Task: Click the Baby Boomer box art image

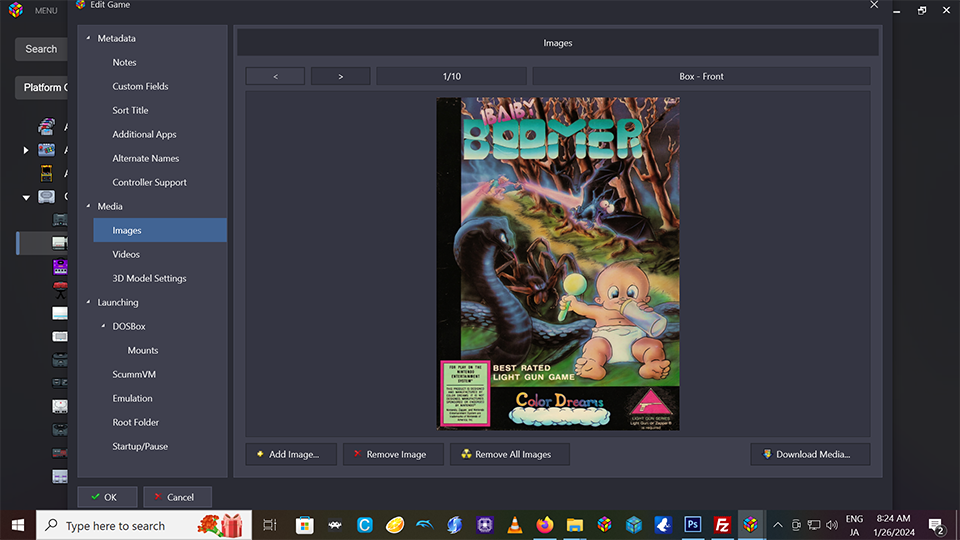Action: click(x=558, y=264)
